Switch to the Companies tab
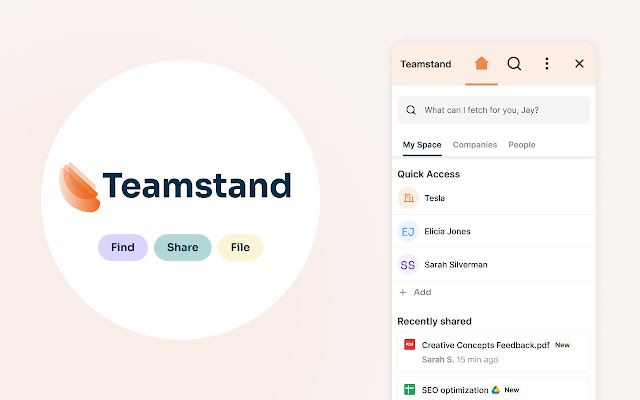640x400 pixels. pos(475,145)
